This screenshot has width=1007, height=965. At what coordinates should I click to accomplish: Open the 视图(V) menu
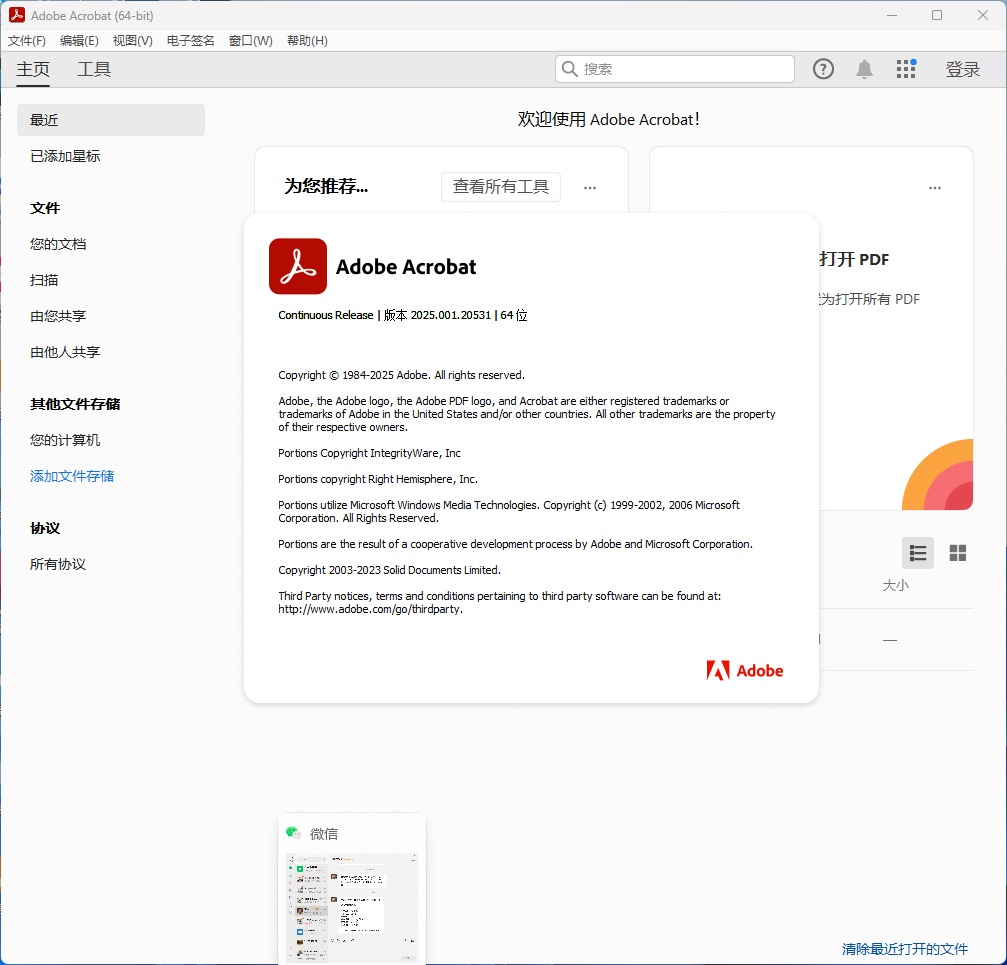(132, 40)
